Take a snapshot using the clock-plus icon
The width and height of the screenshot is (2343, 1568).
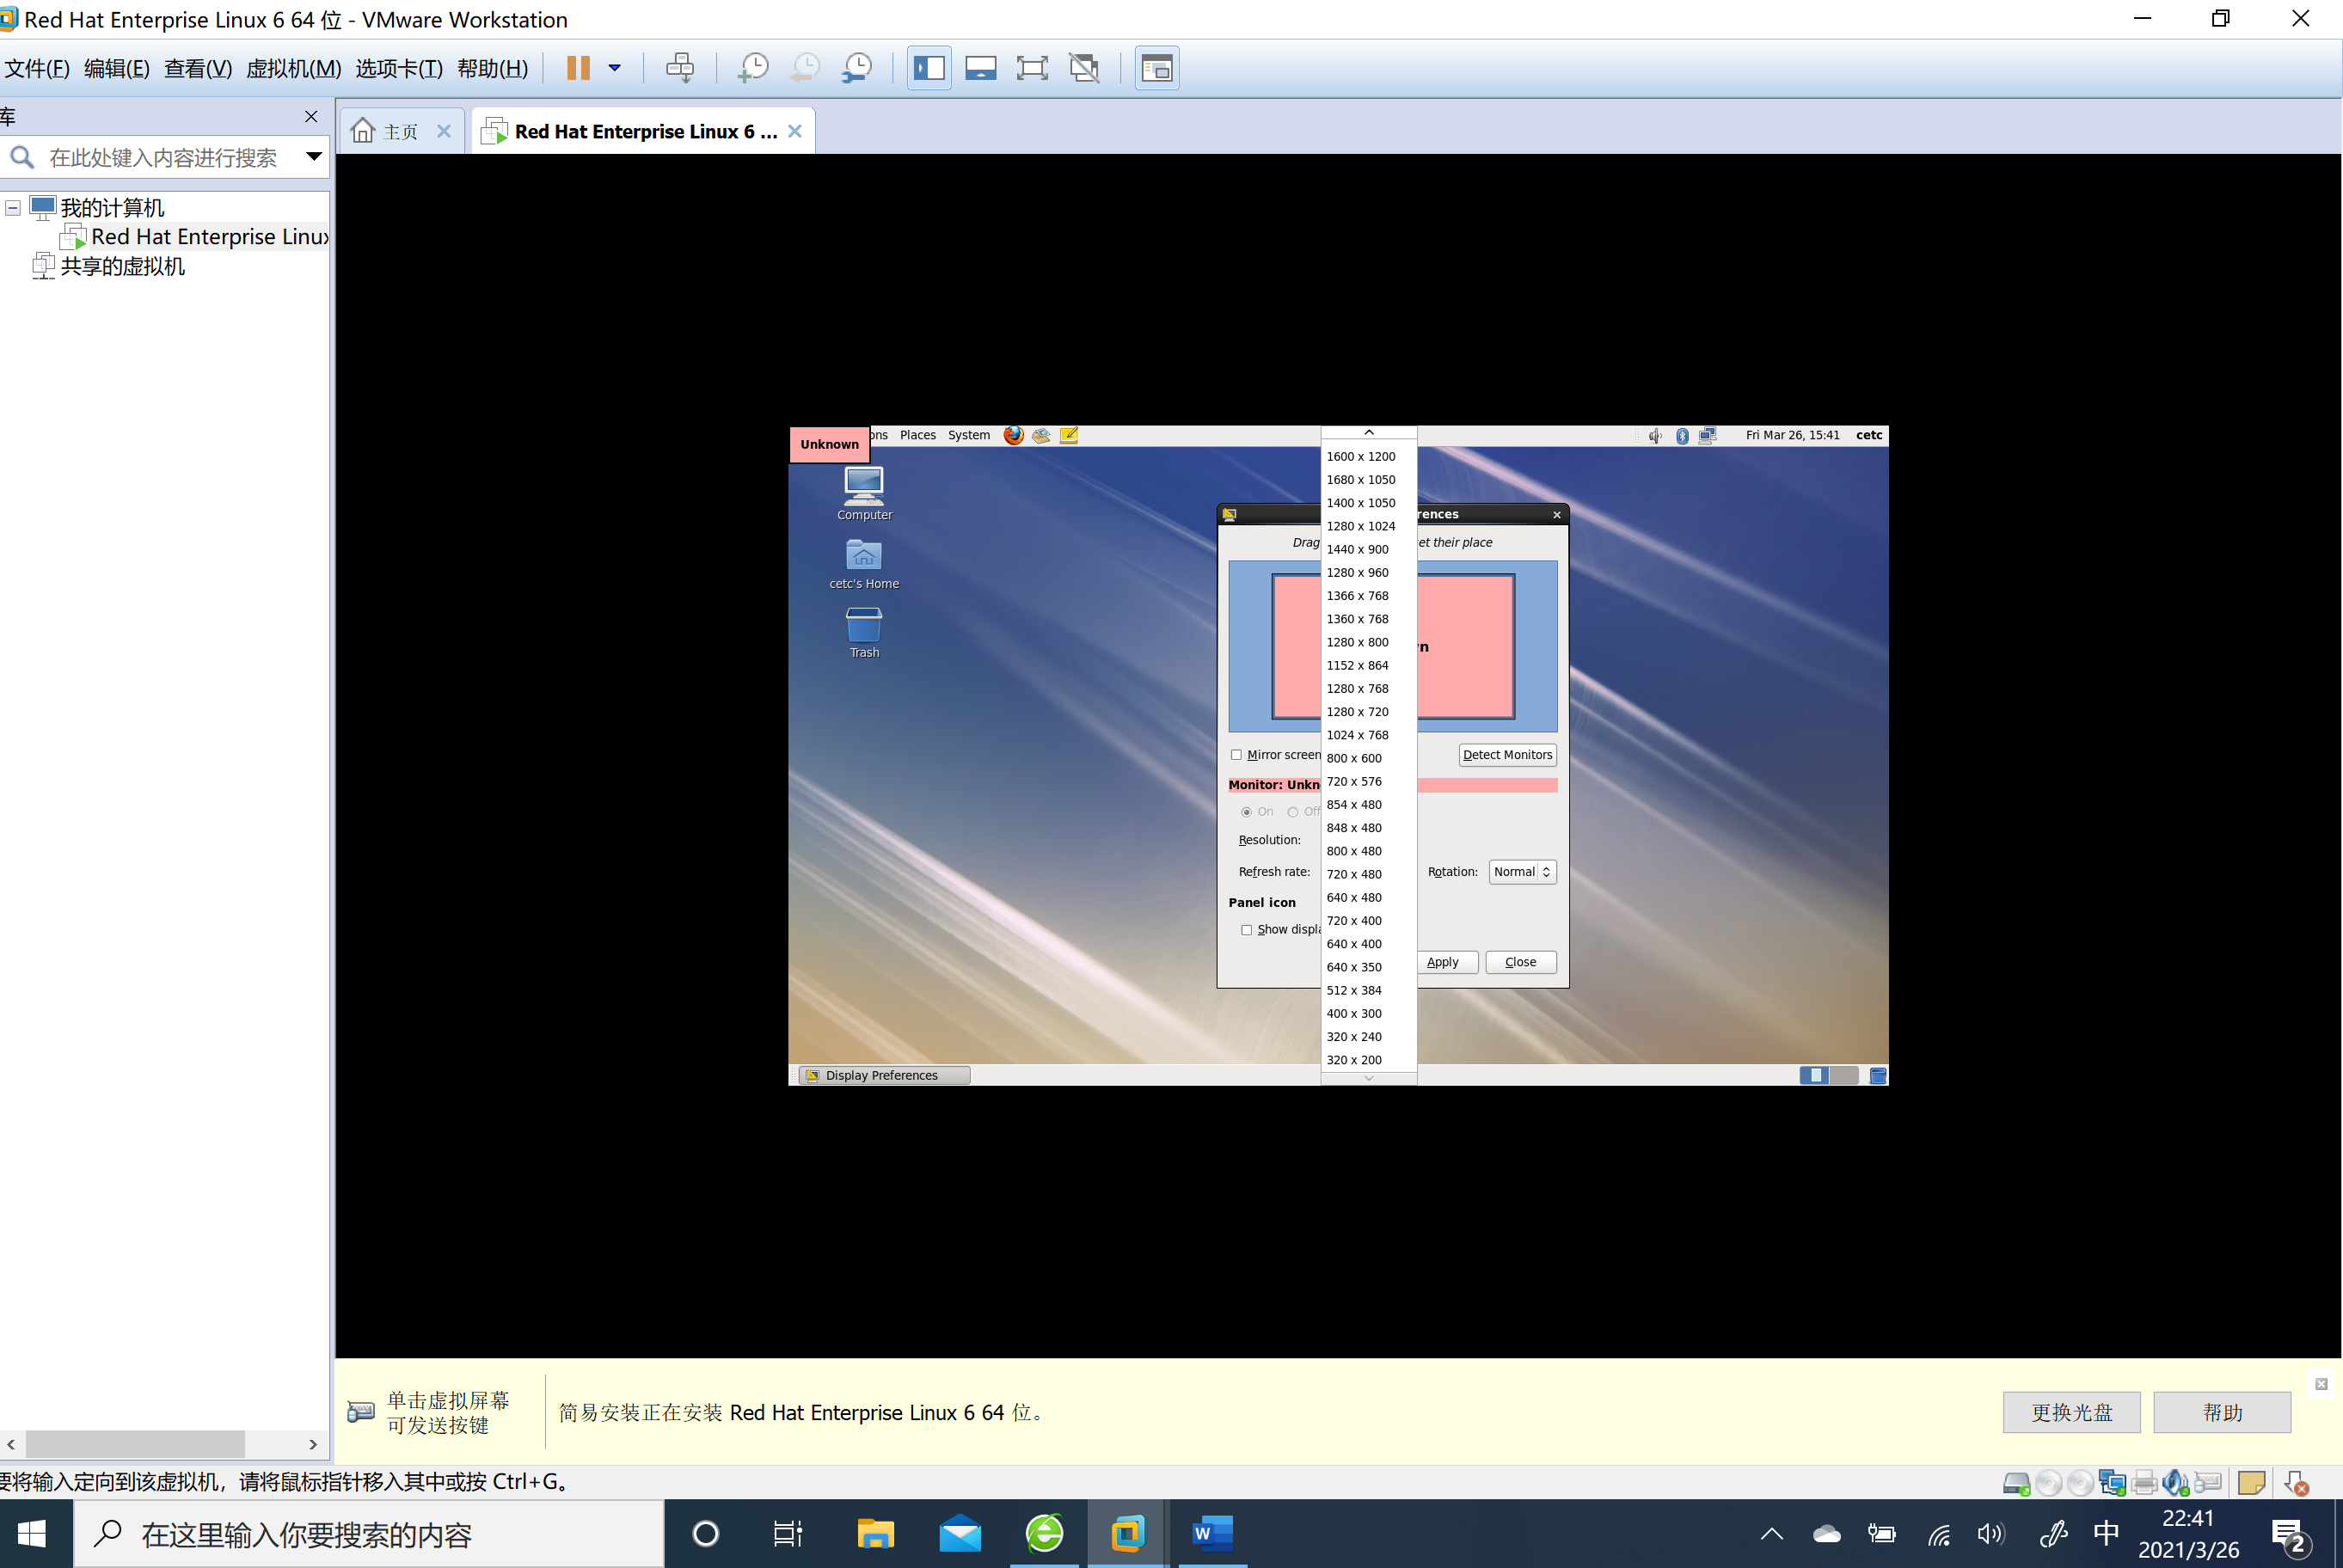tap(752, 68)
